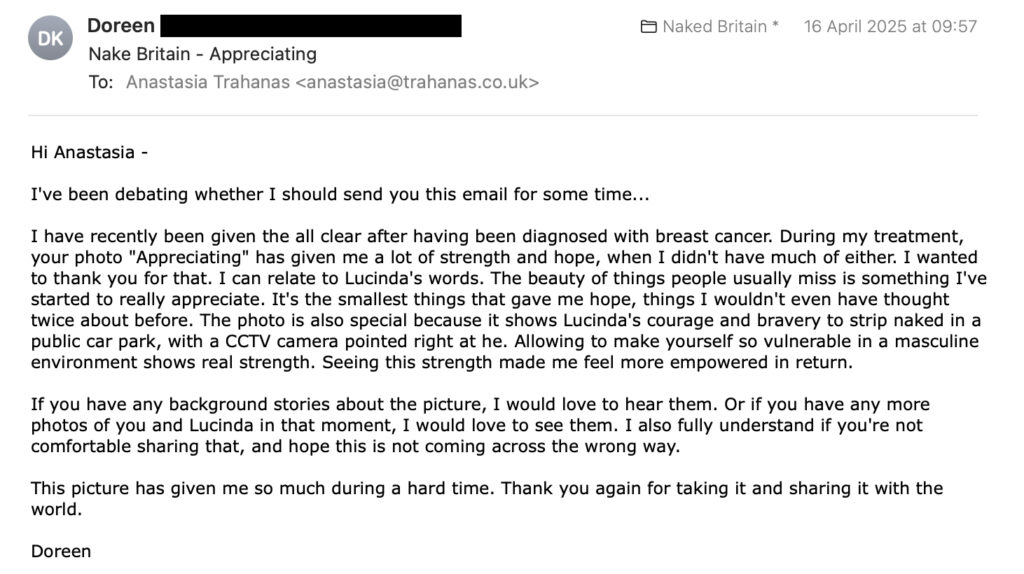Click the signature Doreen at the bottom
1024x574 pixels.
tap(61, 551)
